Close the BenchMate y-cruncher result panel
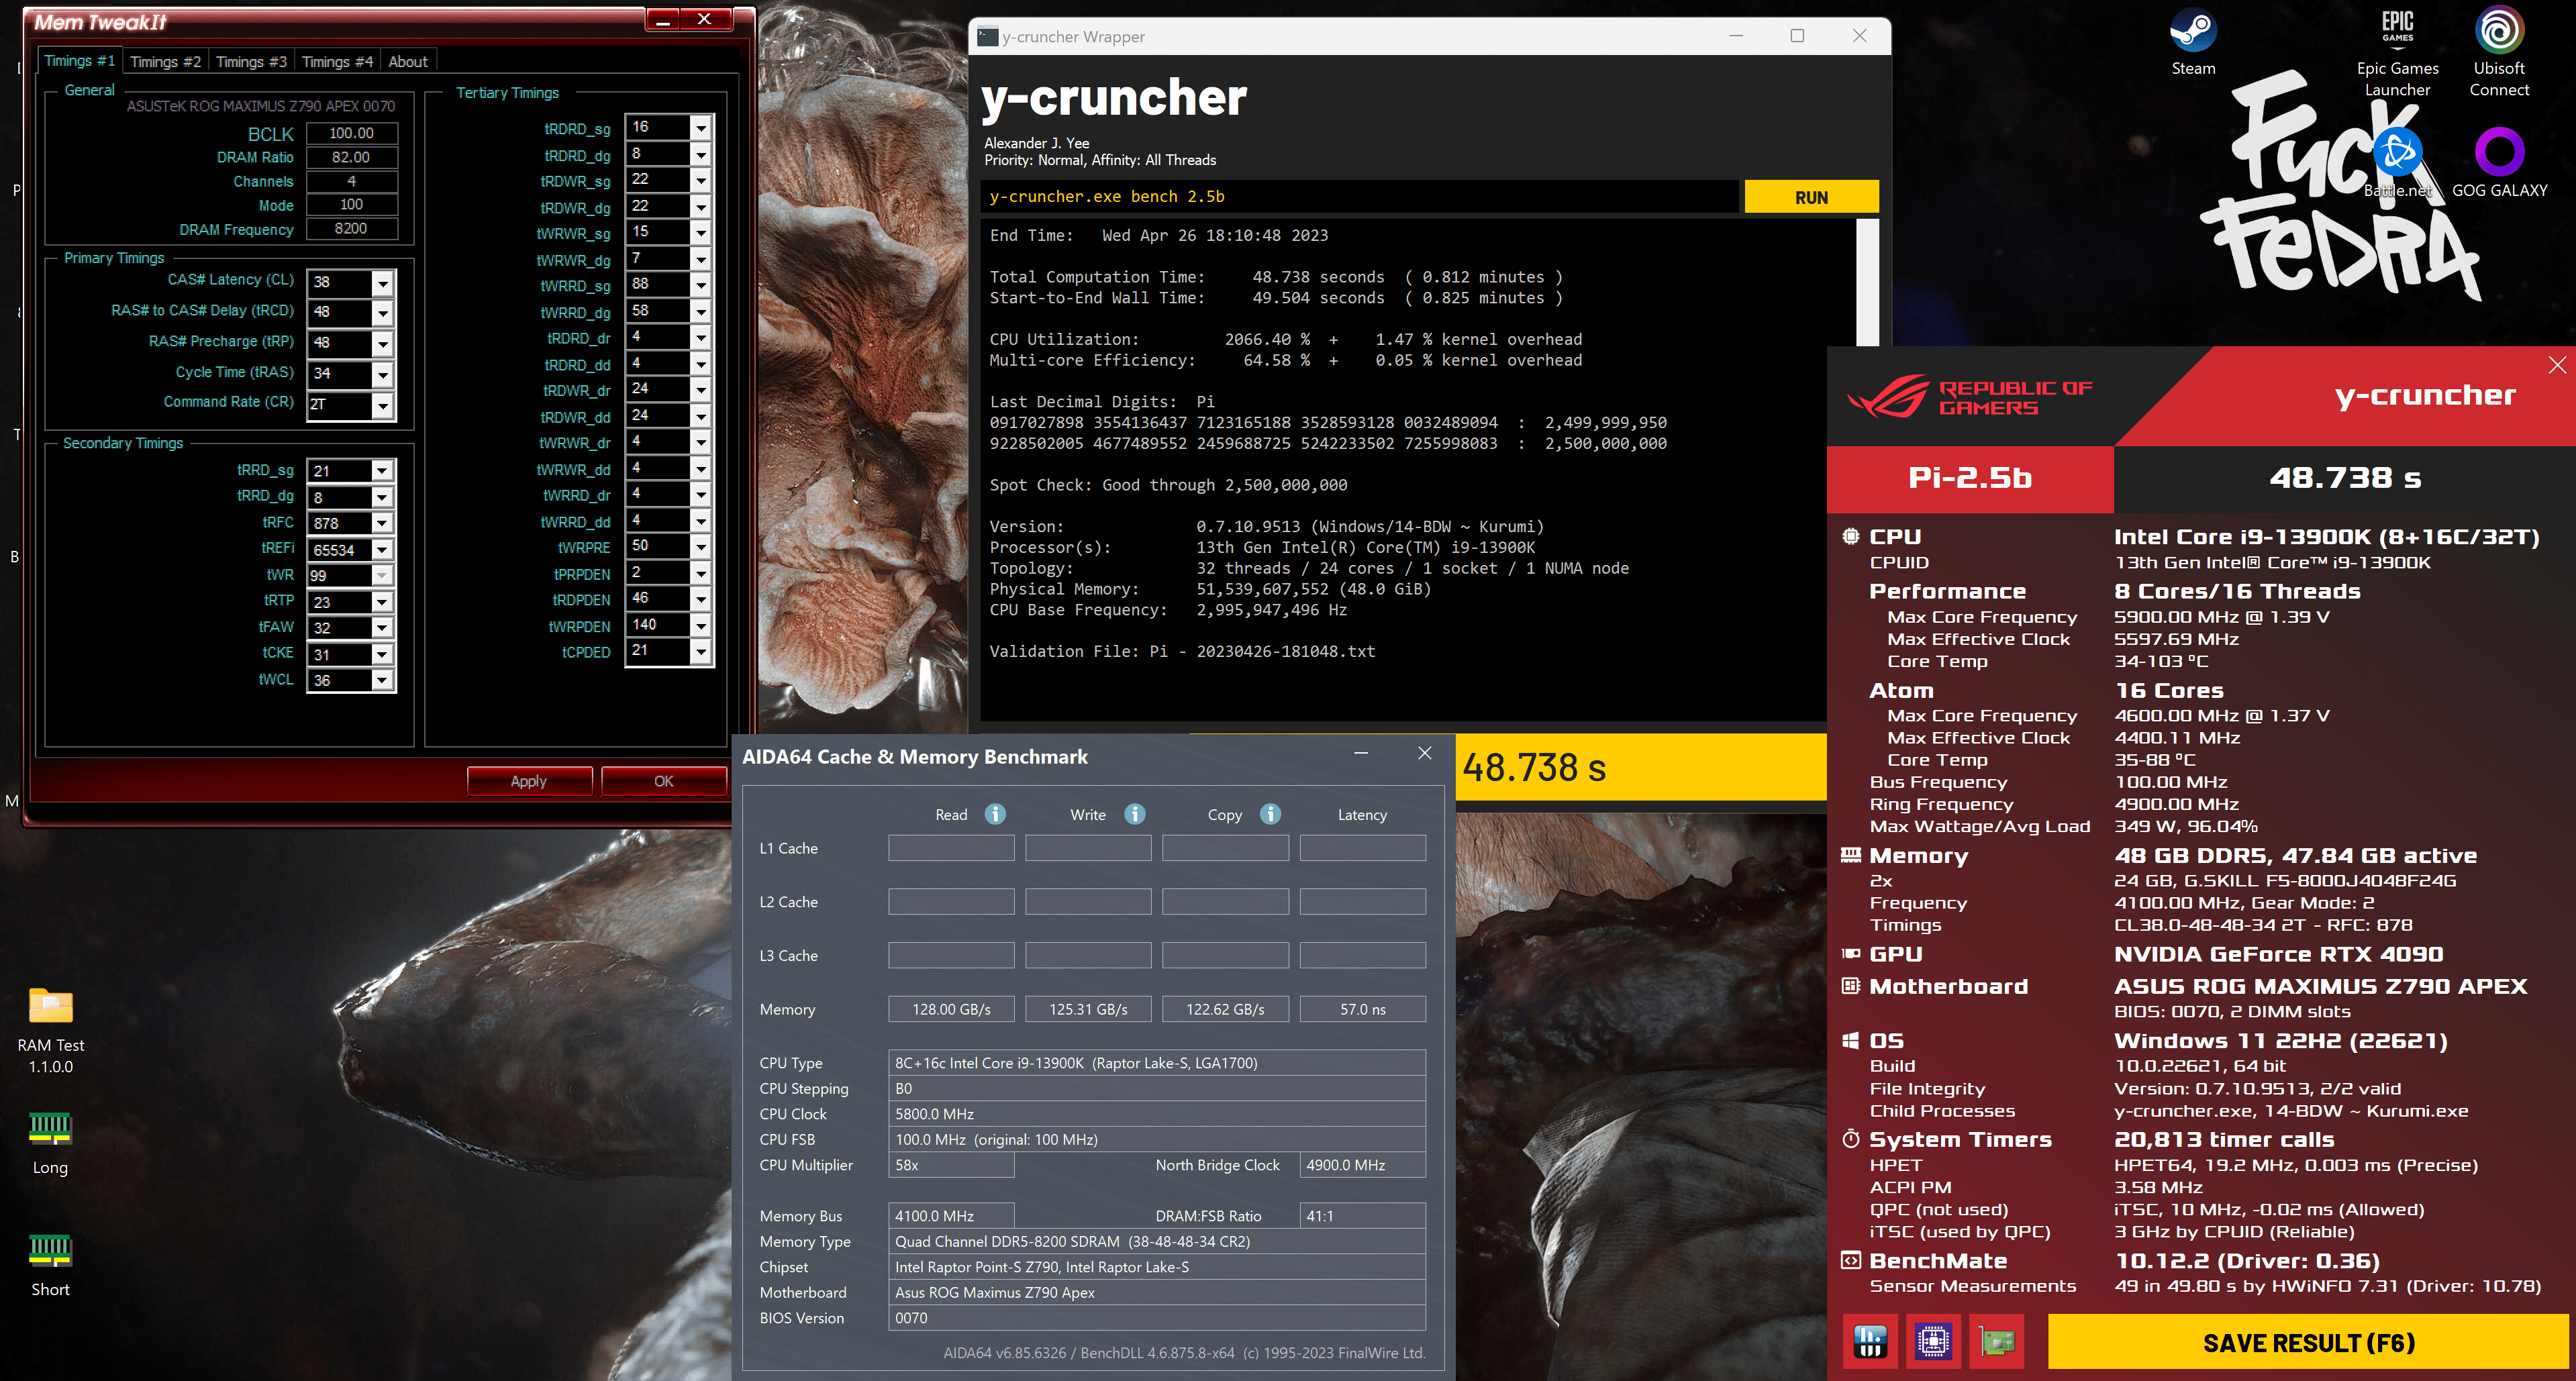Screen dimensions: 2576x1381 [x=2557, y=365]
